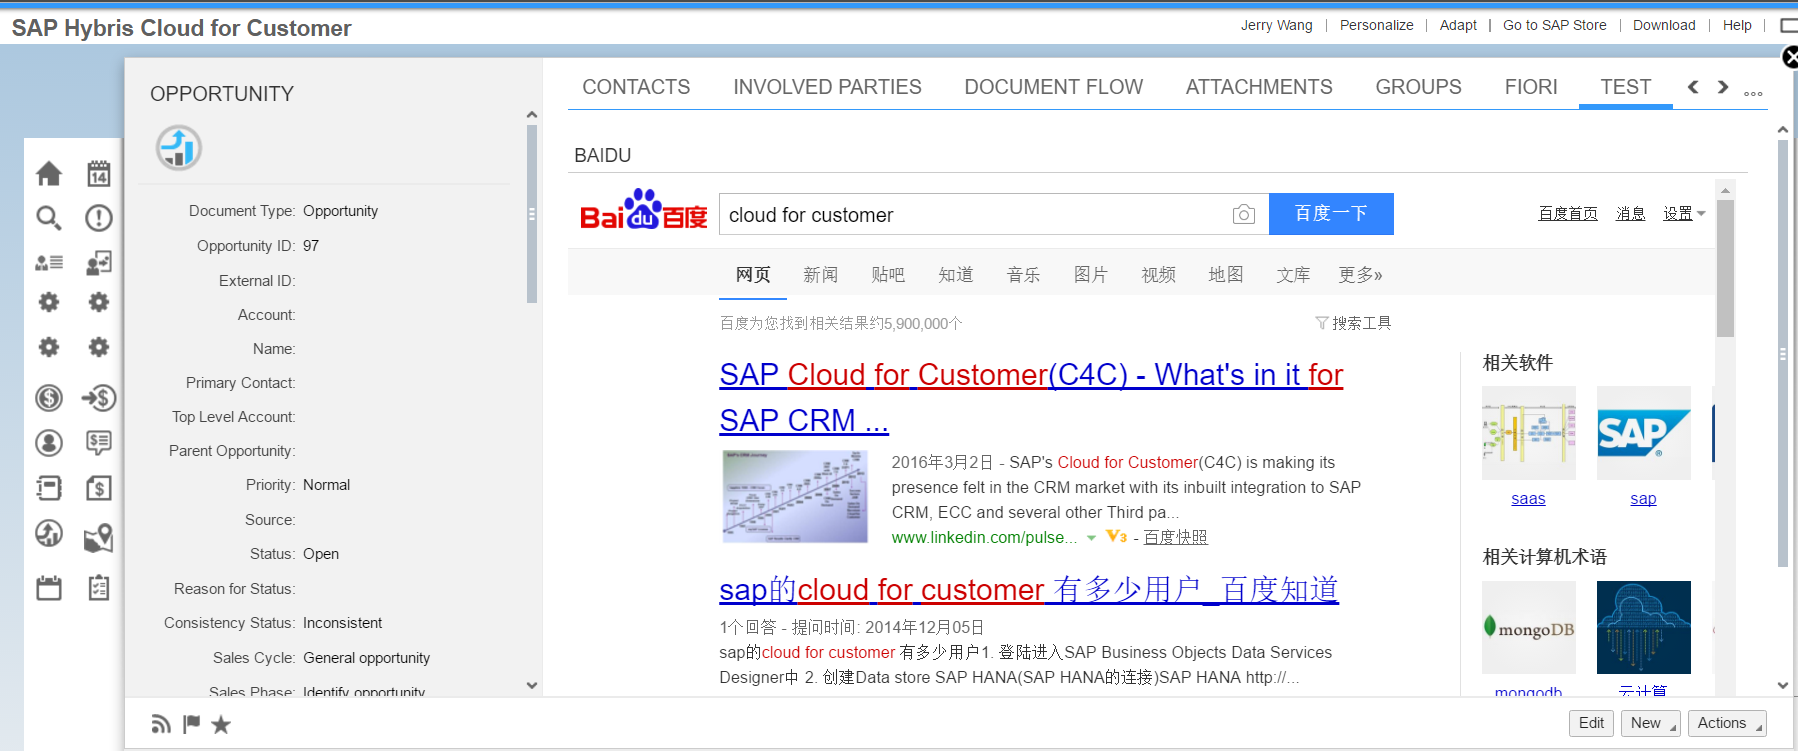Open the 更多 more categories menu
This screenshot has width=1798, height=751.
coord(1360,274)
